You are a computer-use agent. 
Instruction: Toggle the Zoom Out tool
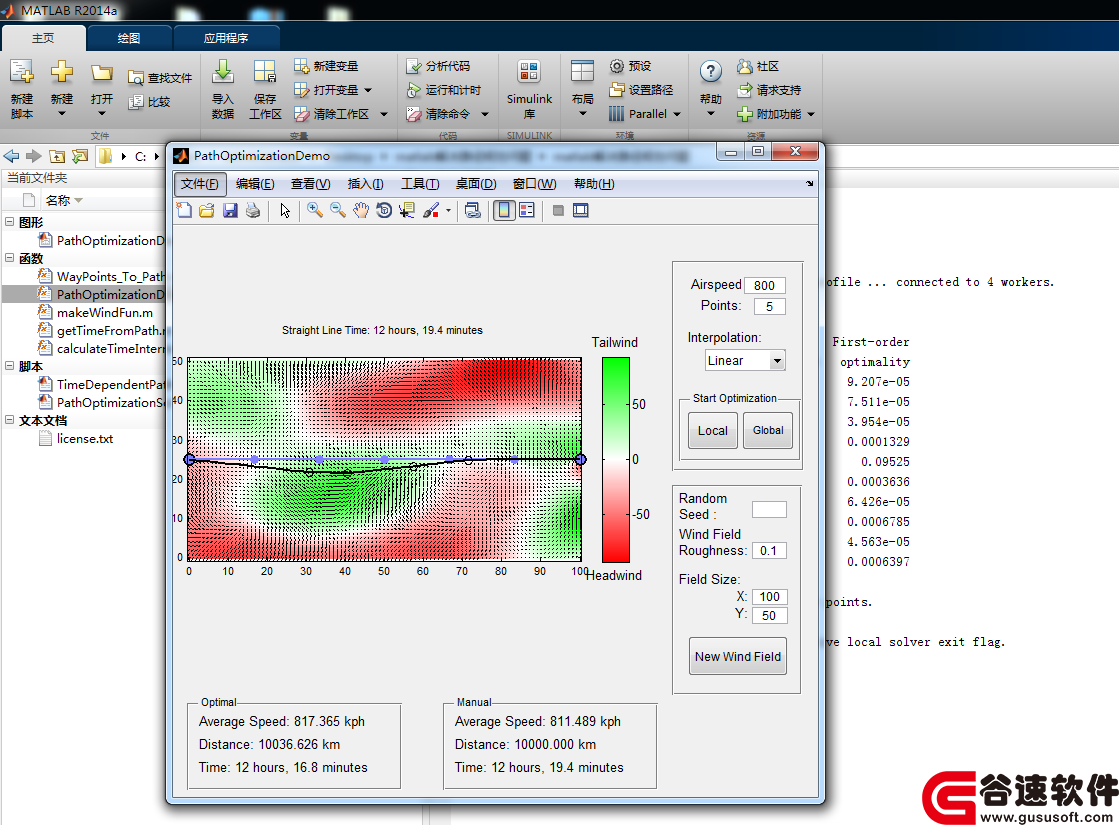tap(338, 211)
